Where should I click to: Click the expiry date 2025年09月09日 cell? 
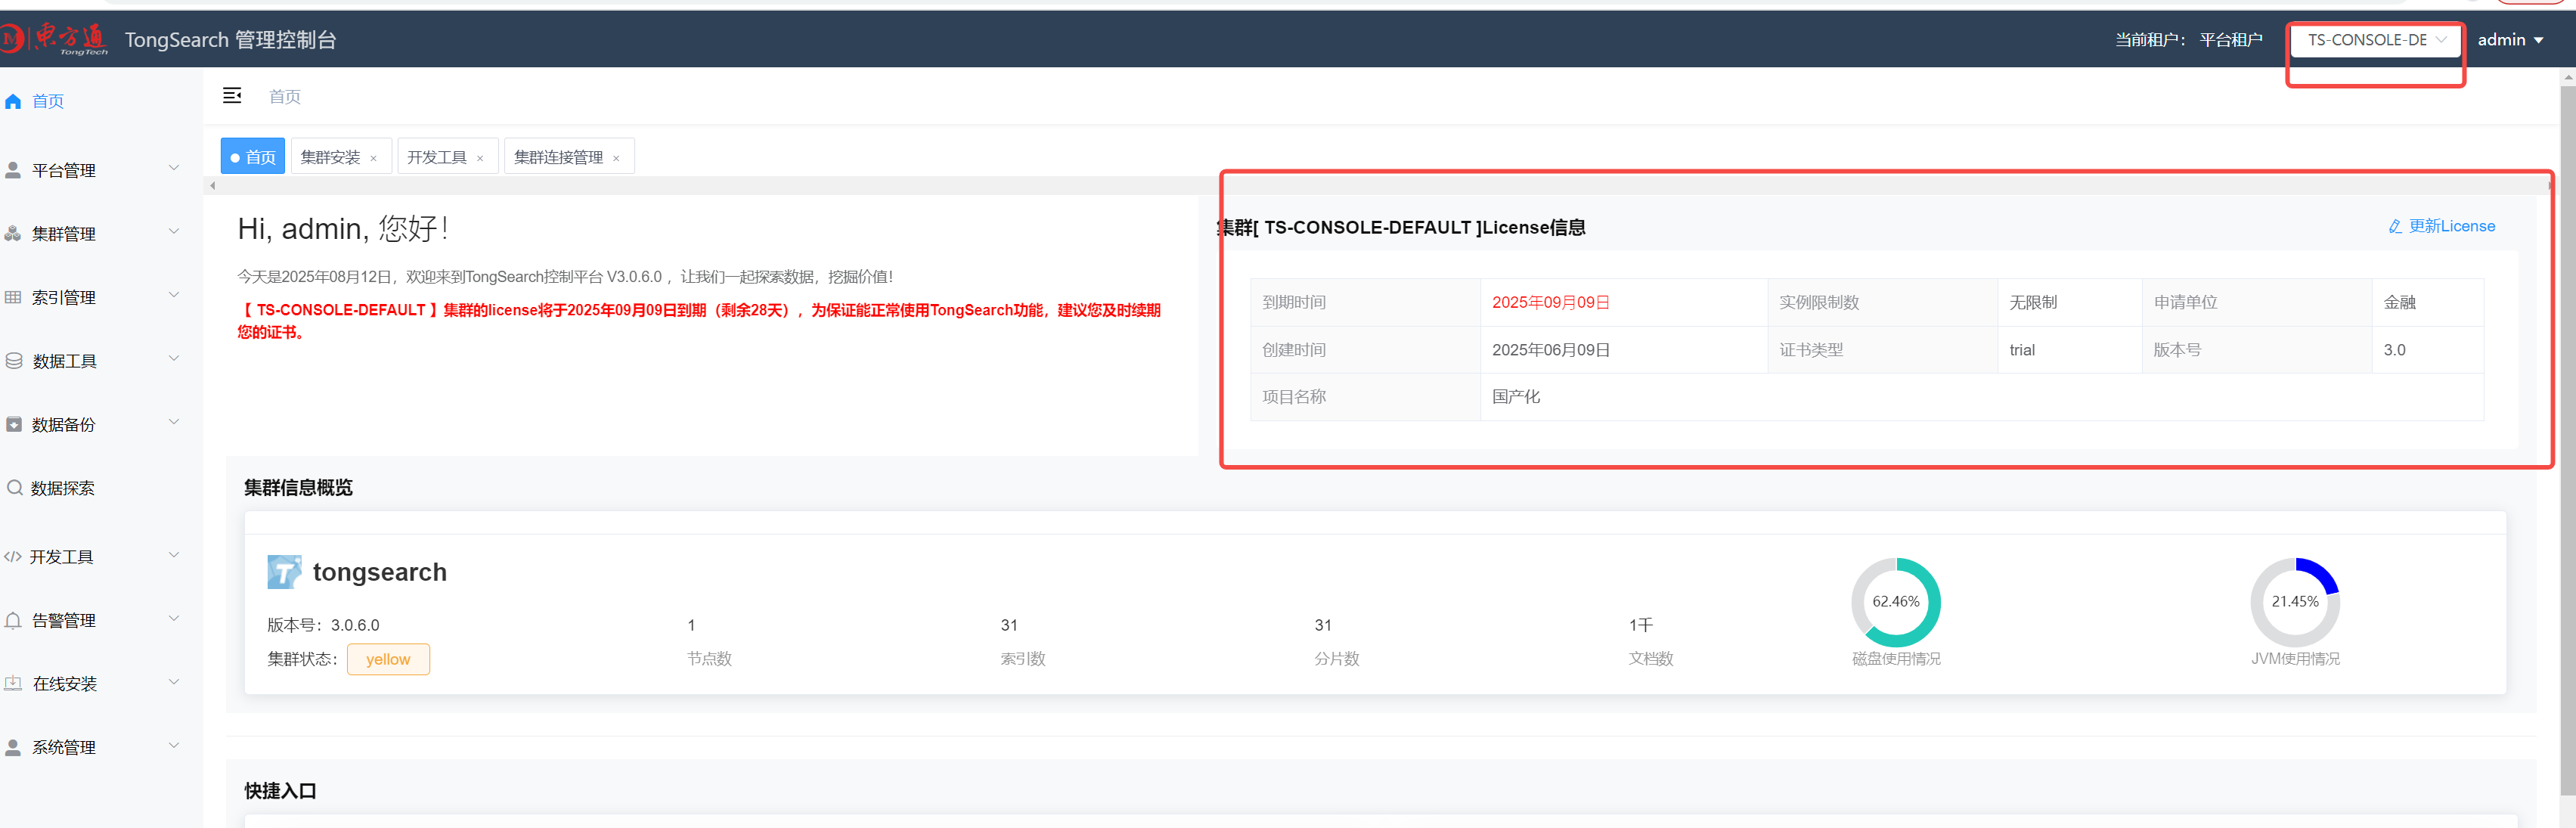pyautogui.click(x=1623, y=302)
